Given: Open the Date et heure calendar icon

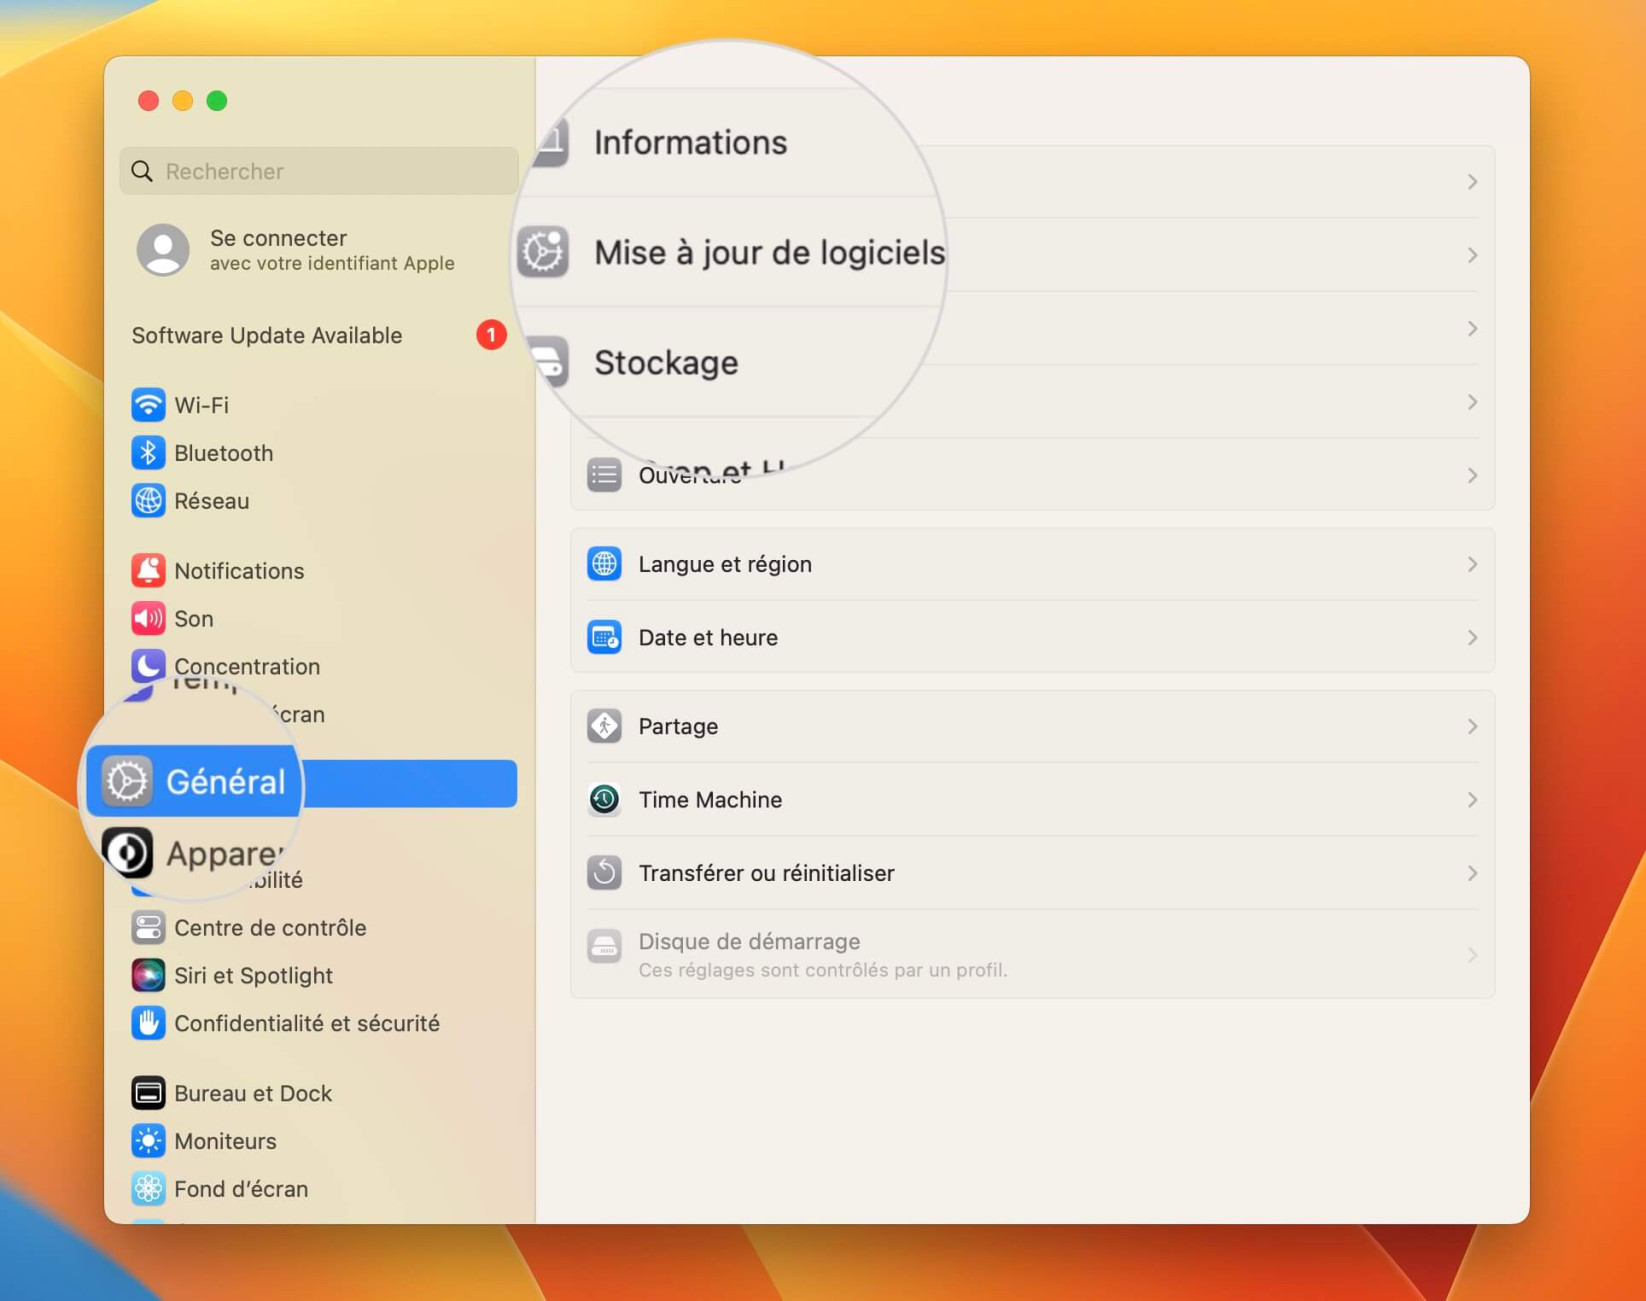Looking at the screenshot, I should pyautogui.click(x=604, y=637).
